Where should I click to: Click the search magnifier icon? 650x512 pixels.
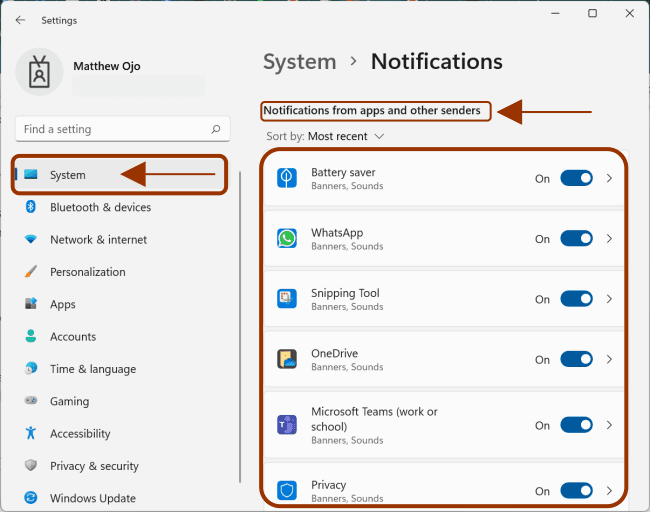(x=216, y=129)
